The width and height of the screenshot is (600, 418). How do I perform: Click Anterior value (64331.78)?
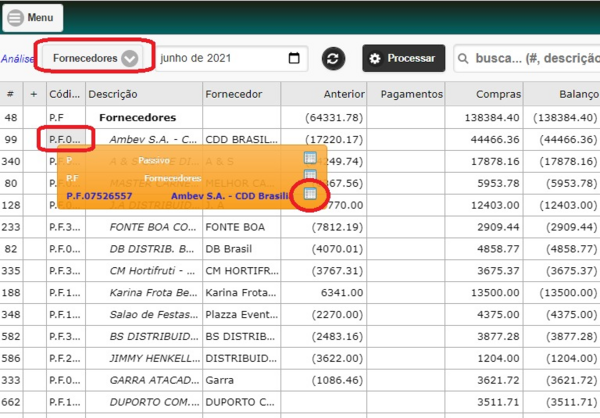(334, 118)
